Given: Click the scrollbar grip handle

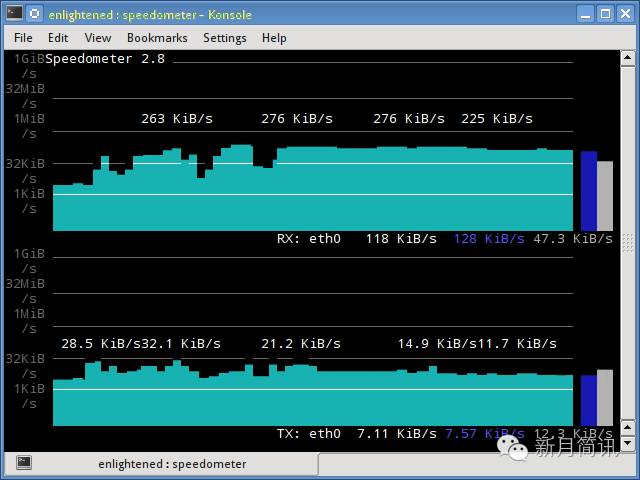Looking at the screenshot, I should [x=628, y=243].
